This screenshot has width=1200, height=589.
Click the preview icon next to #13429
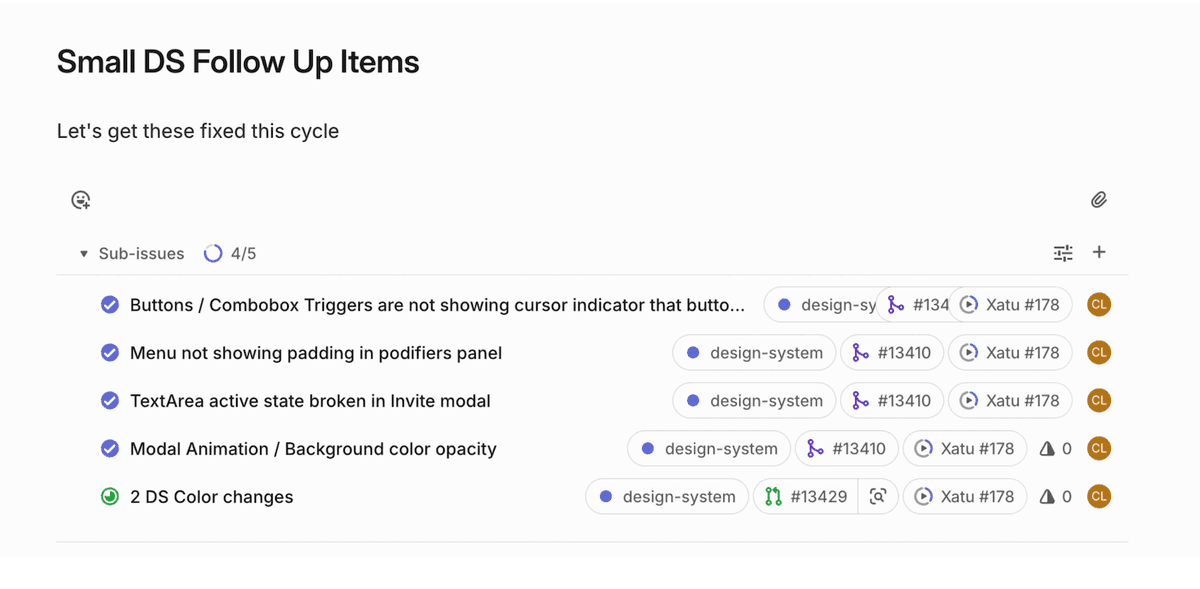click(878, 497)
